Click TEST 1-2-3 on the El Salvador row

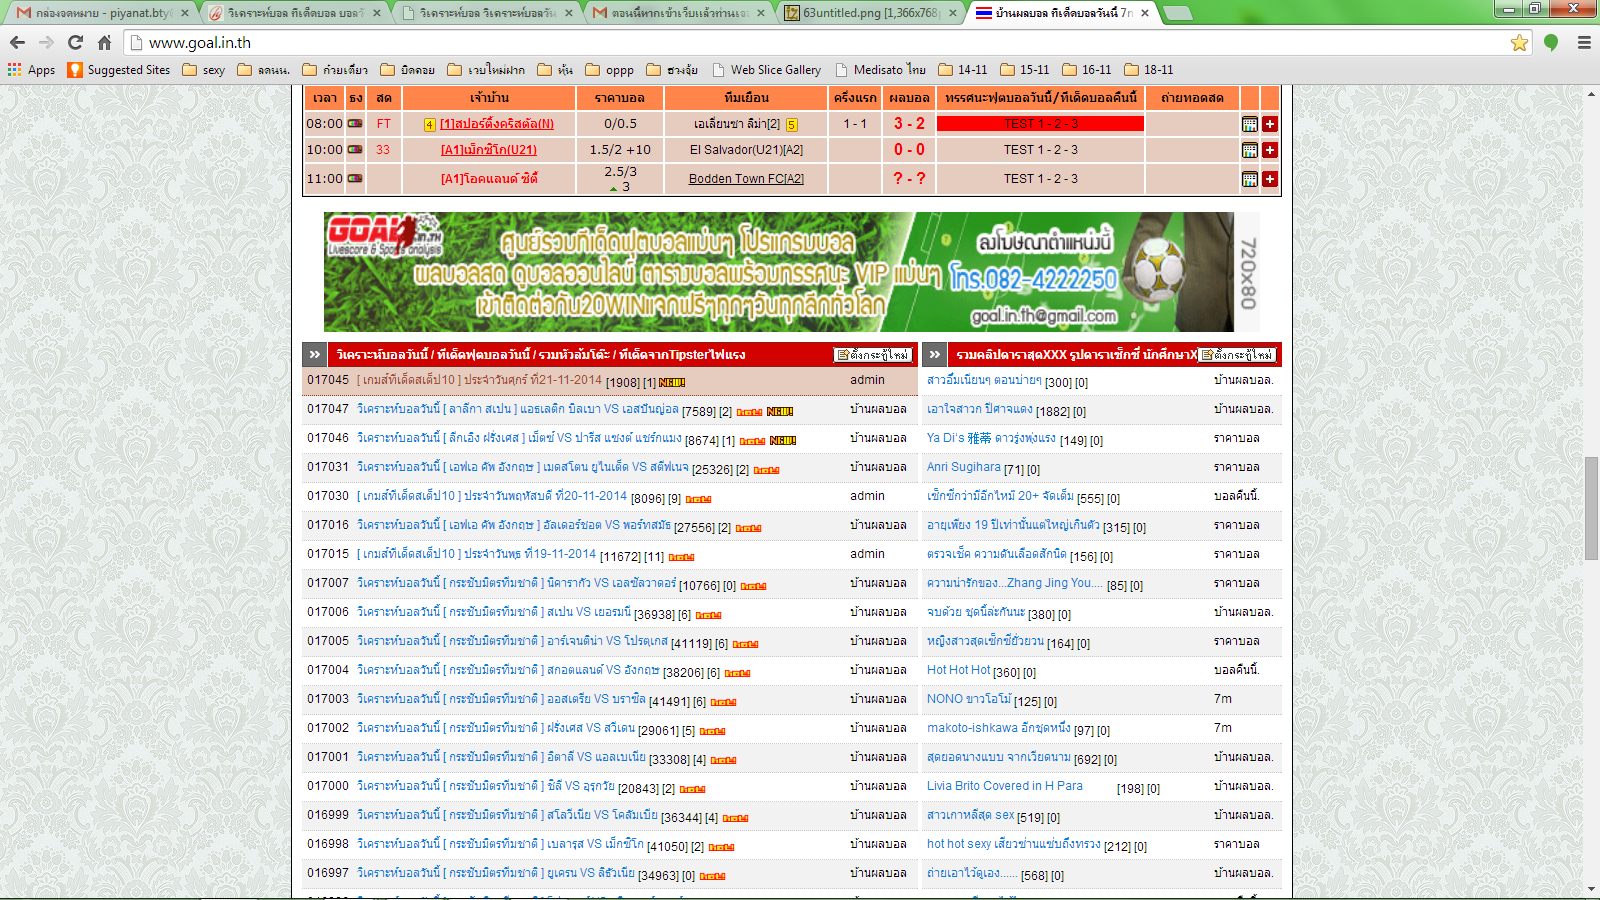(1040, 150)
